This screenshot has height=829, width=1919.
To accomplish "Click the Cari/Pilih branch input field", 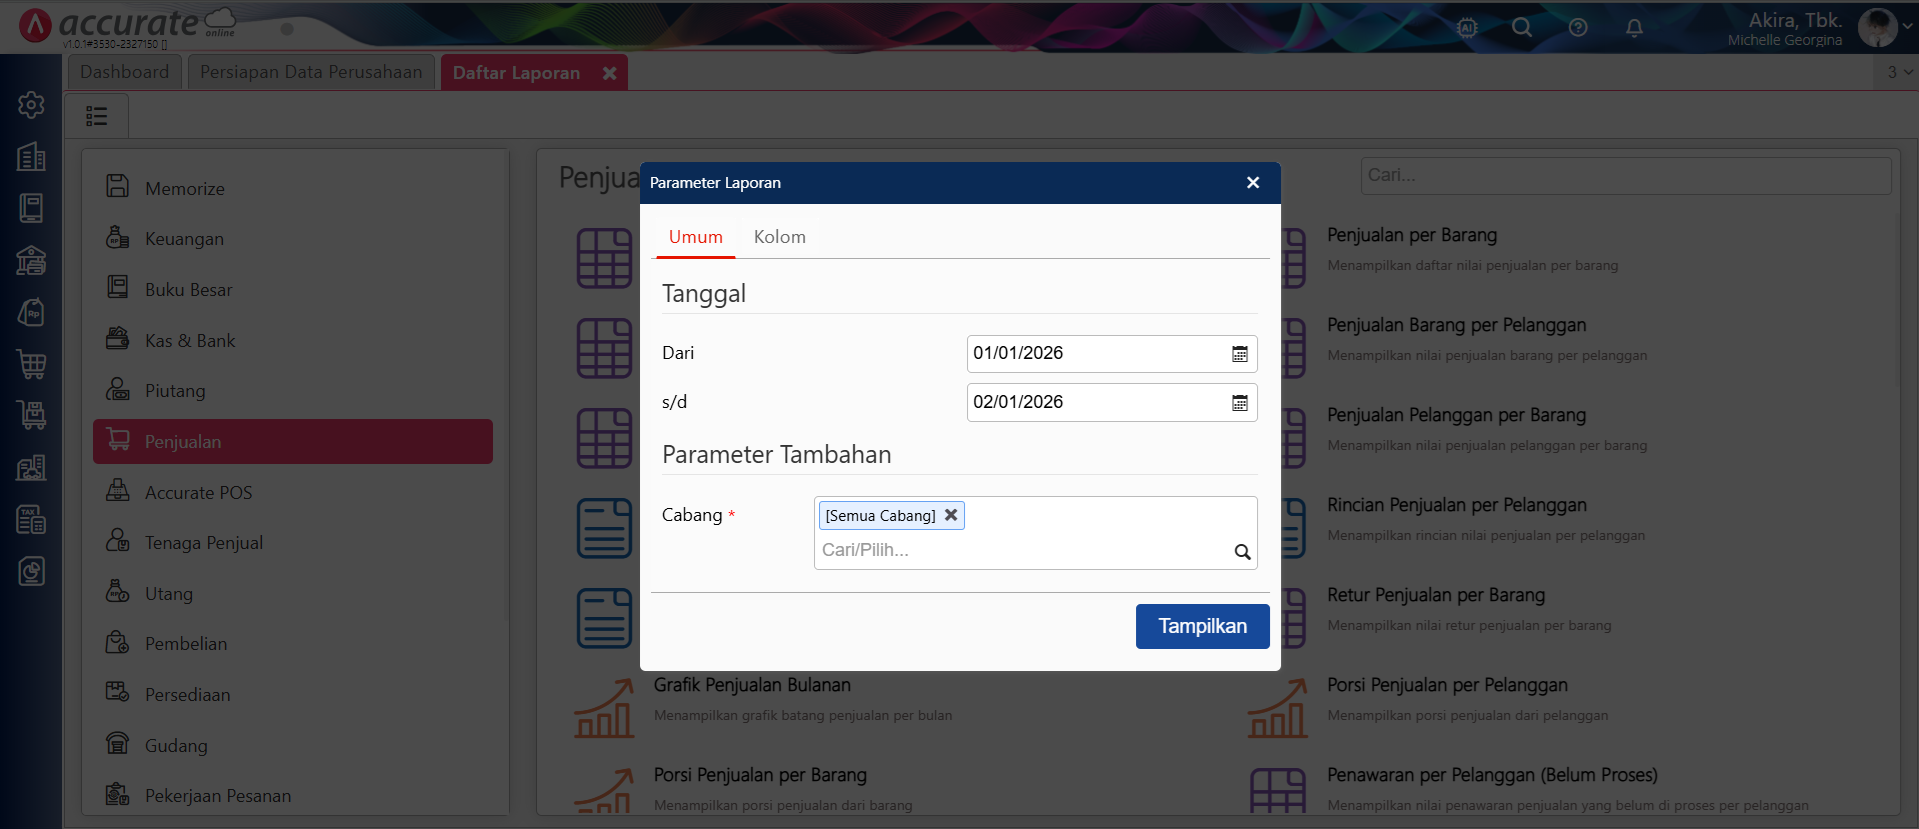I will 1020,550.
